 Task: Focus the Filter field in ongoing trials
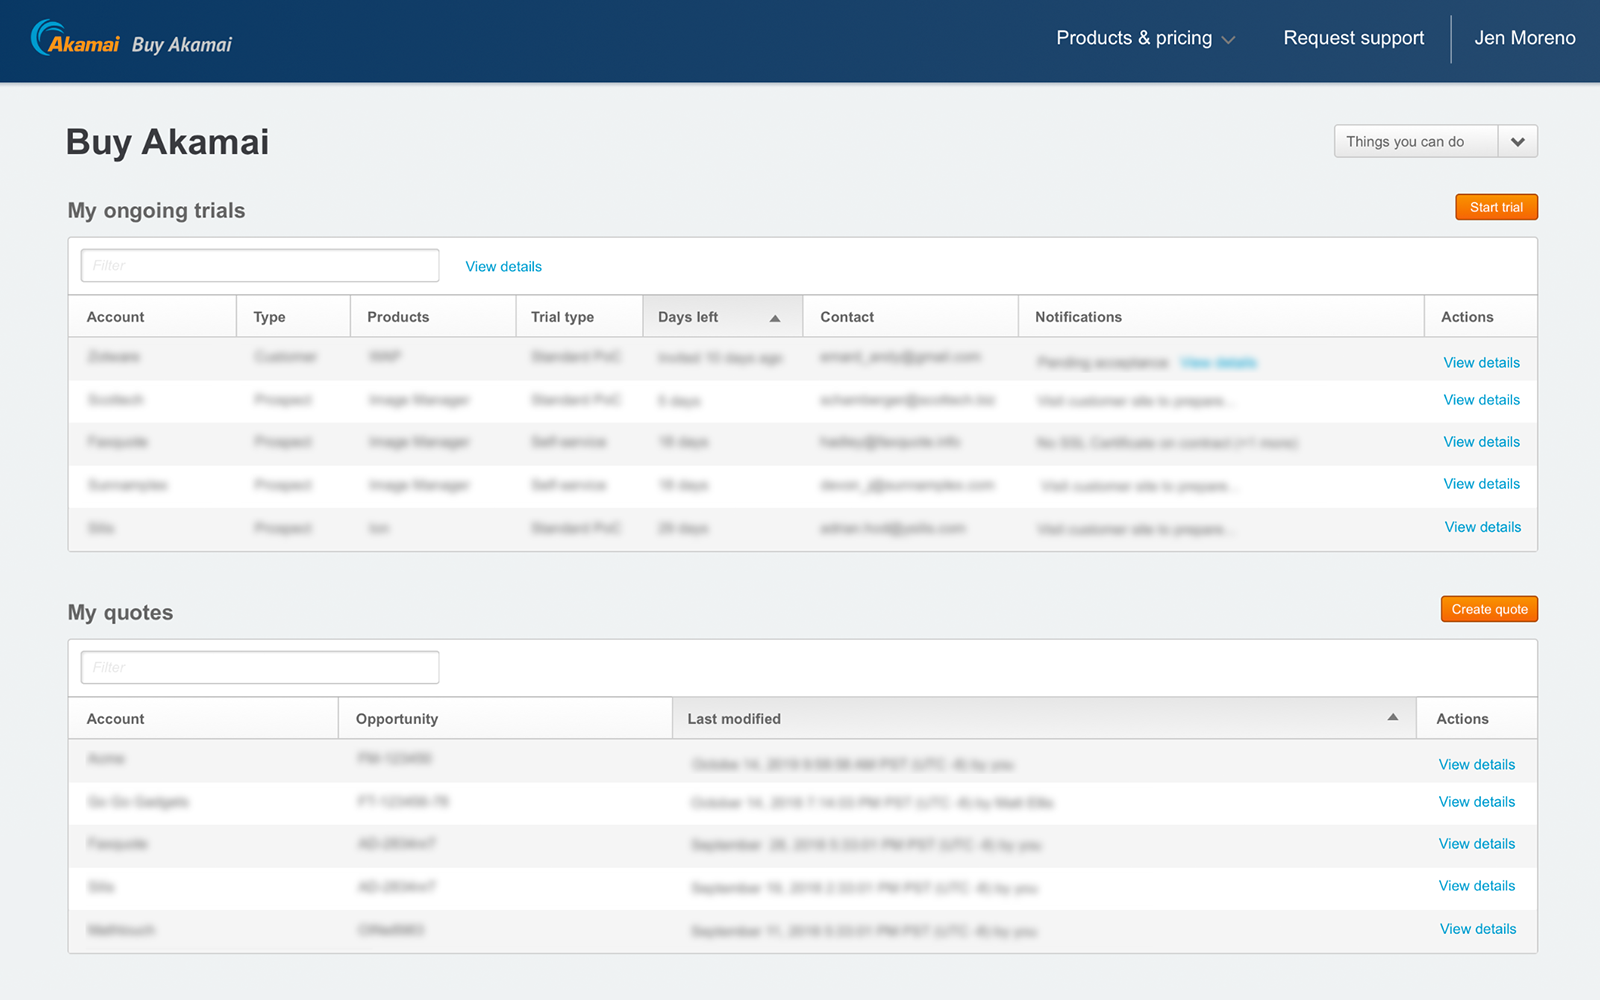(260, 265)
